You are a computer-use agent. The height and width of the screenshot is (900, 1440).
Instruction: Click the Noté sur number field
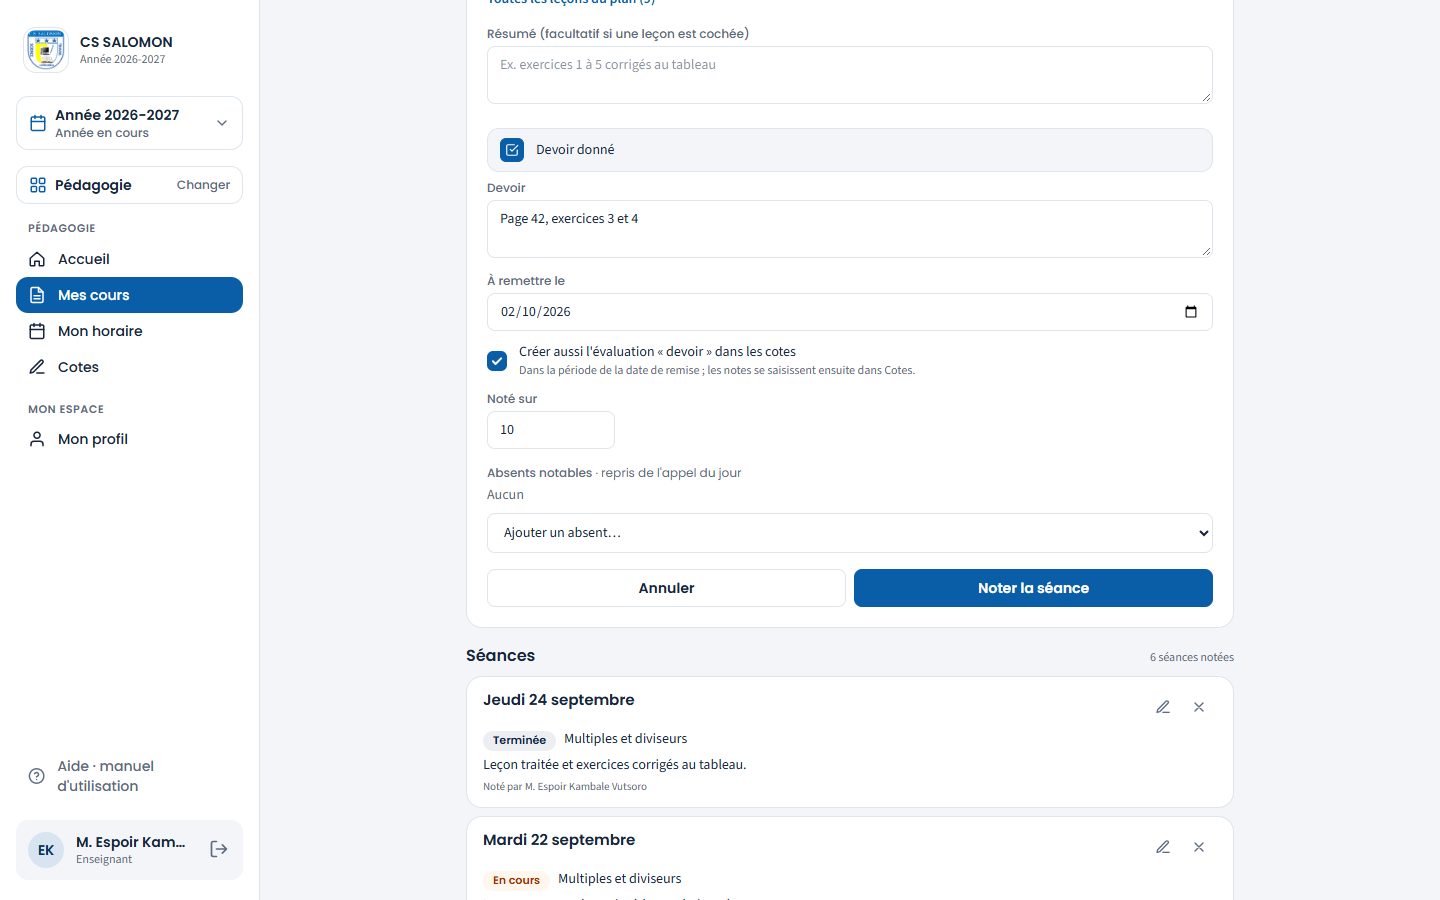pos(551,430)
